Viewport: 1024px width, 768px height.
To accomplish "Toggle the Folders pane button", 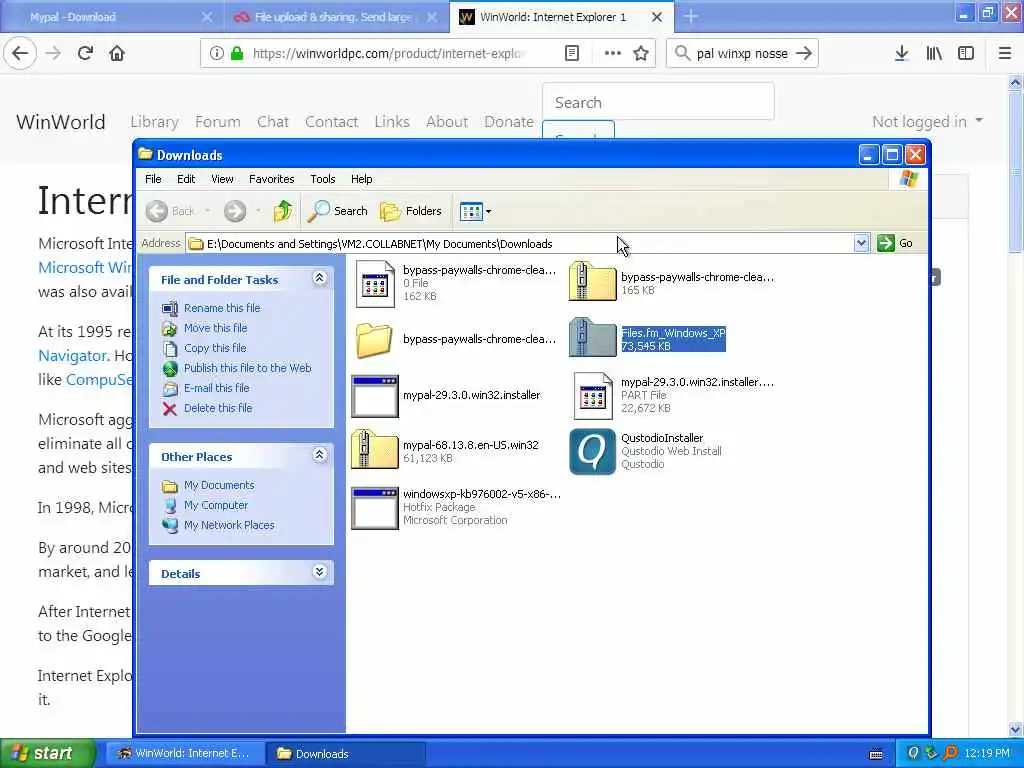I will (411, 211).
